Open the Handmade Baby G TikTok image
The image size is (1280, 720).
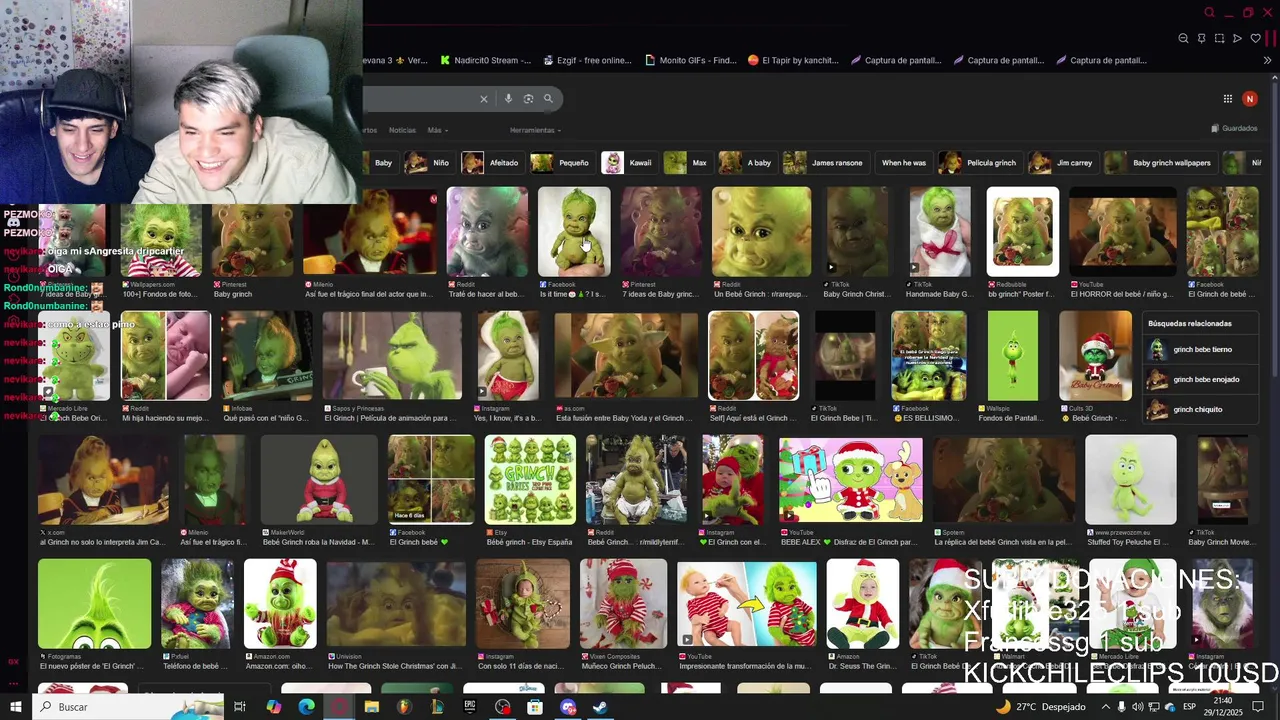[940, 232]
